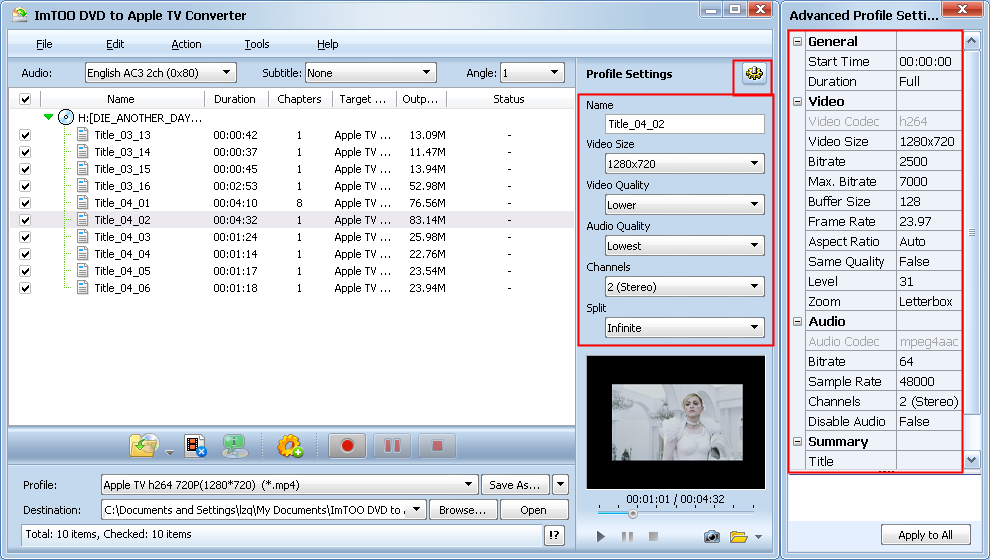990x560 pixels.
Task: Click the film clip remove icon
Action: pos(196,446)
